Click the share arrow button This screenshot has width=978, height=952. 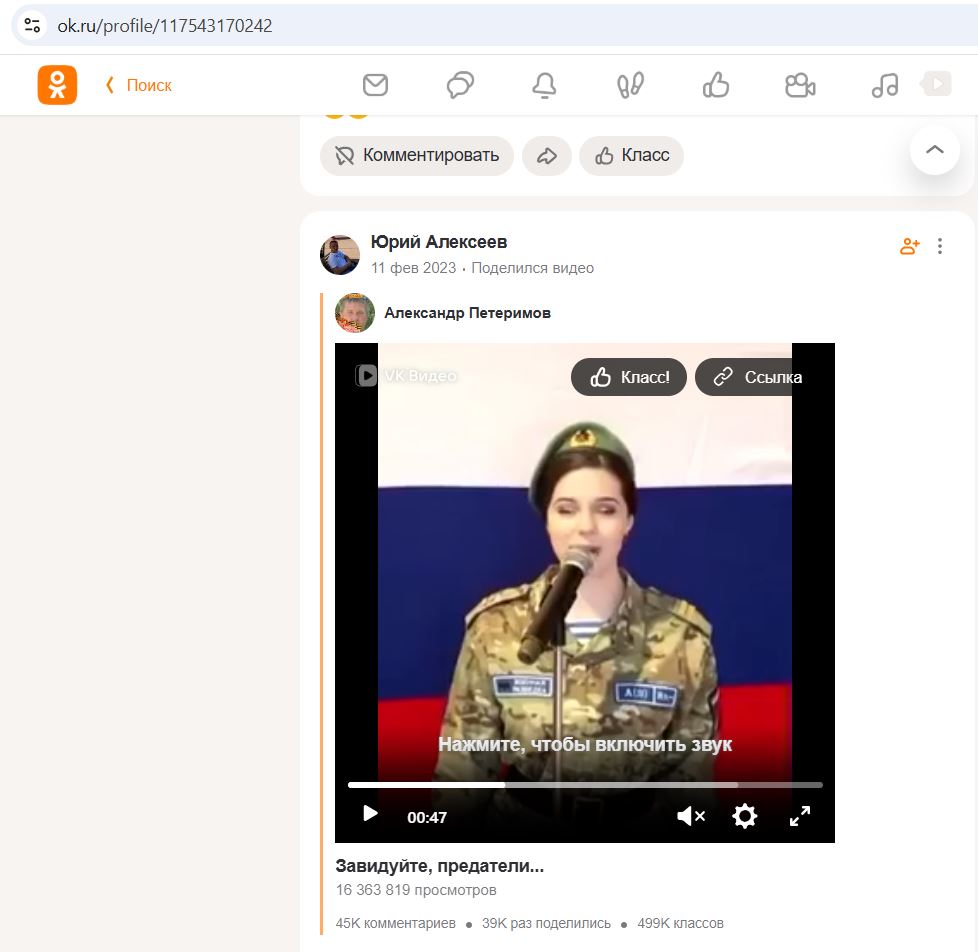tap(547, 155)
